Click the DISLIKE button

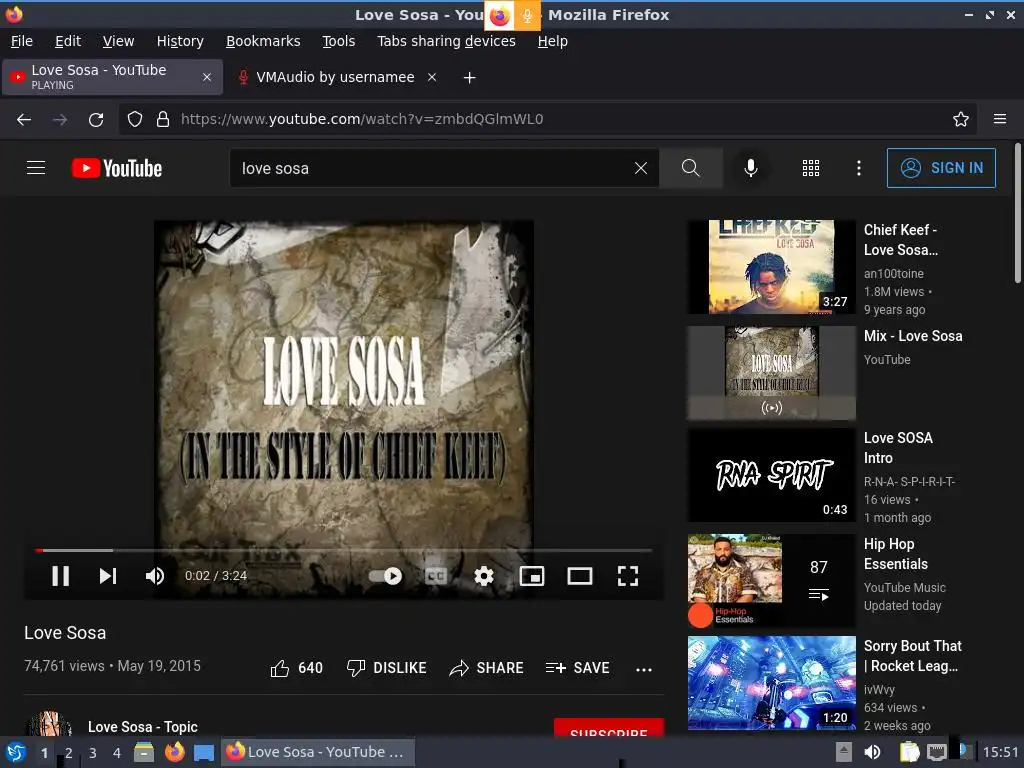pyautogui.click(x=387, y=668)
